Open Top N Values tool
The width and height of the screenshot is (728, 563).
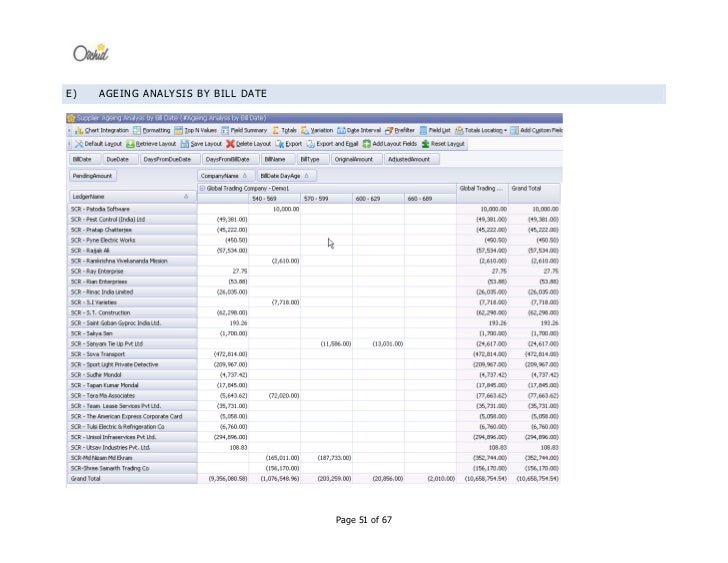[195, 130]
